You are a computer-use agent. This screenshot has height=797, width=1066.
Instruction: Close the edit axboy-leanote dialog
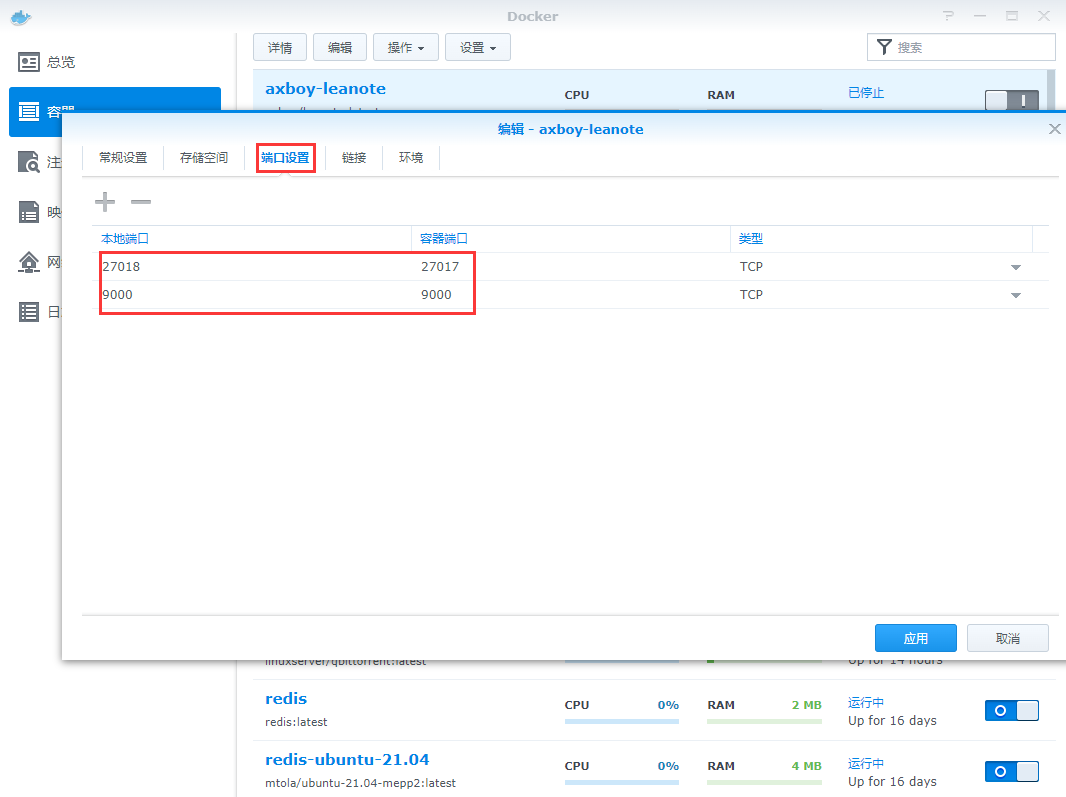pyautogui.click(x=1054, y=129)
